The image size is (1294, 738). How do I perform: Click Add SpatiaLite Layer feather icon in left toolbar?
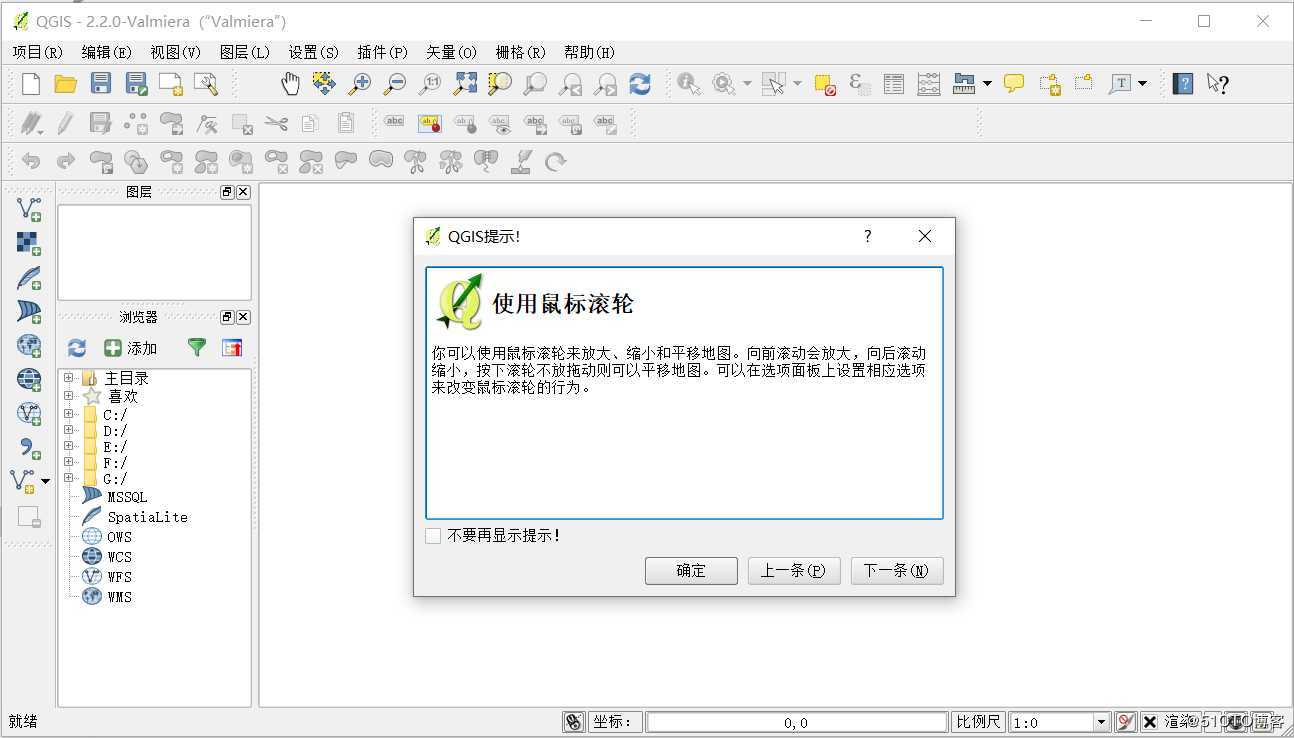(29, 277)
